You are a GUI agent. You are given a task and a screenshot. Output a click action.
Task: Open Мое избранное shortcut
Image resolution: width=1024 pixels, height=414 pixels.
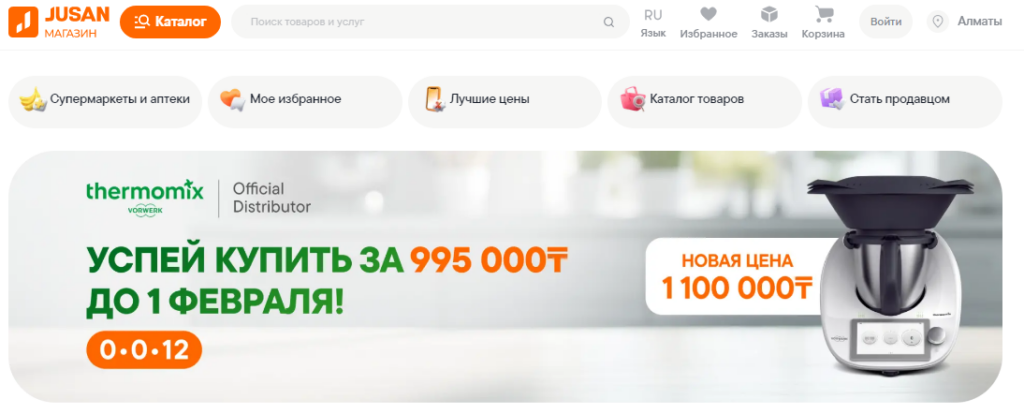pos(305,101)
